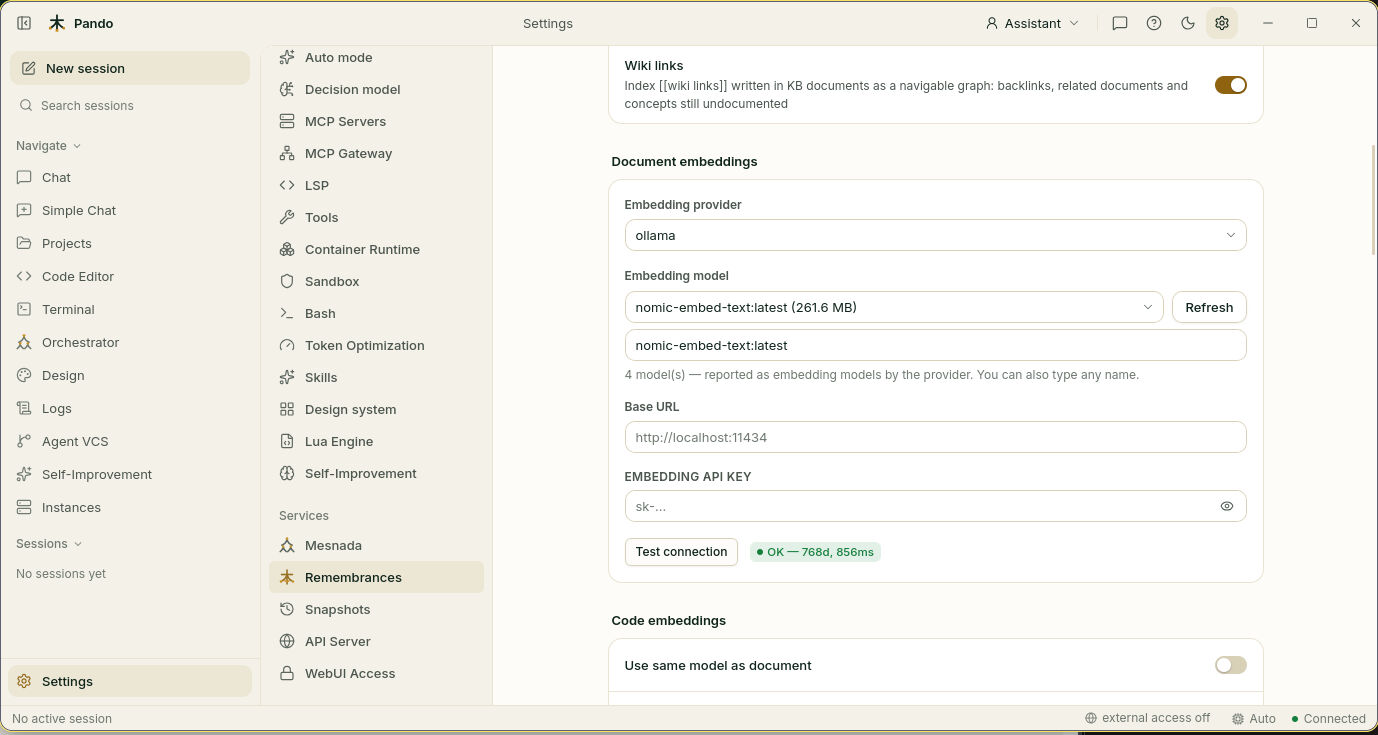1378x735 pixels.
Task: Click the Container Runtime cubes icon
Action: (287, 249)
